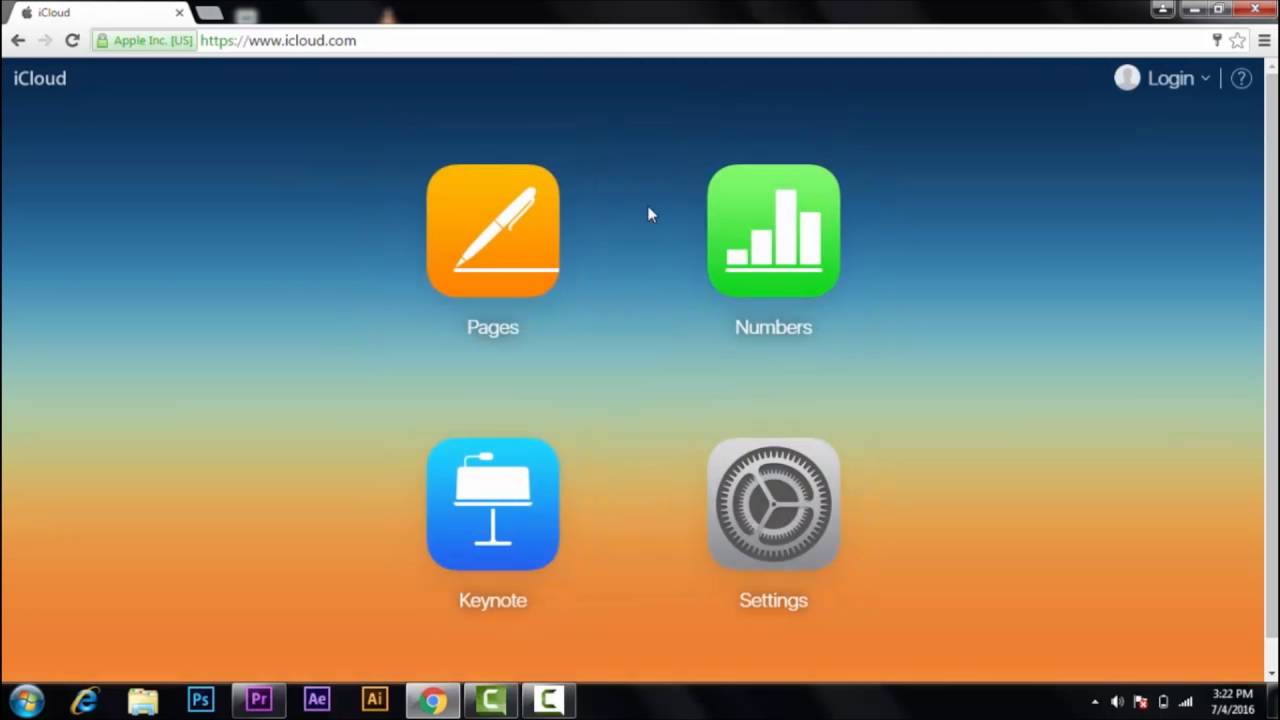The image size is (1280, 720).
Task: Launch Internet Explorer from the taskbar
Action: [85, 700]
